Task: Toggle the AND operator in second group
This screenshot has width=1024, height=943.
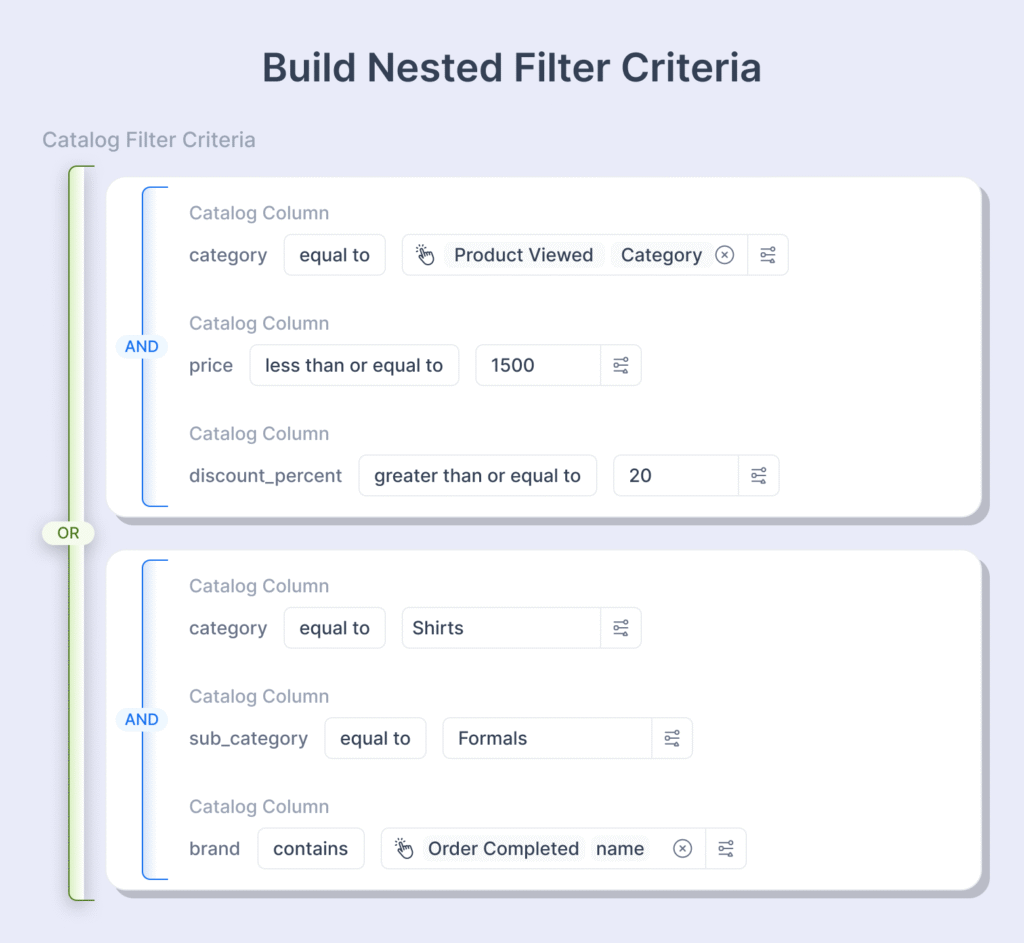Action: click(142, 719)
